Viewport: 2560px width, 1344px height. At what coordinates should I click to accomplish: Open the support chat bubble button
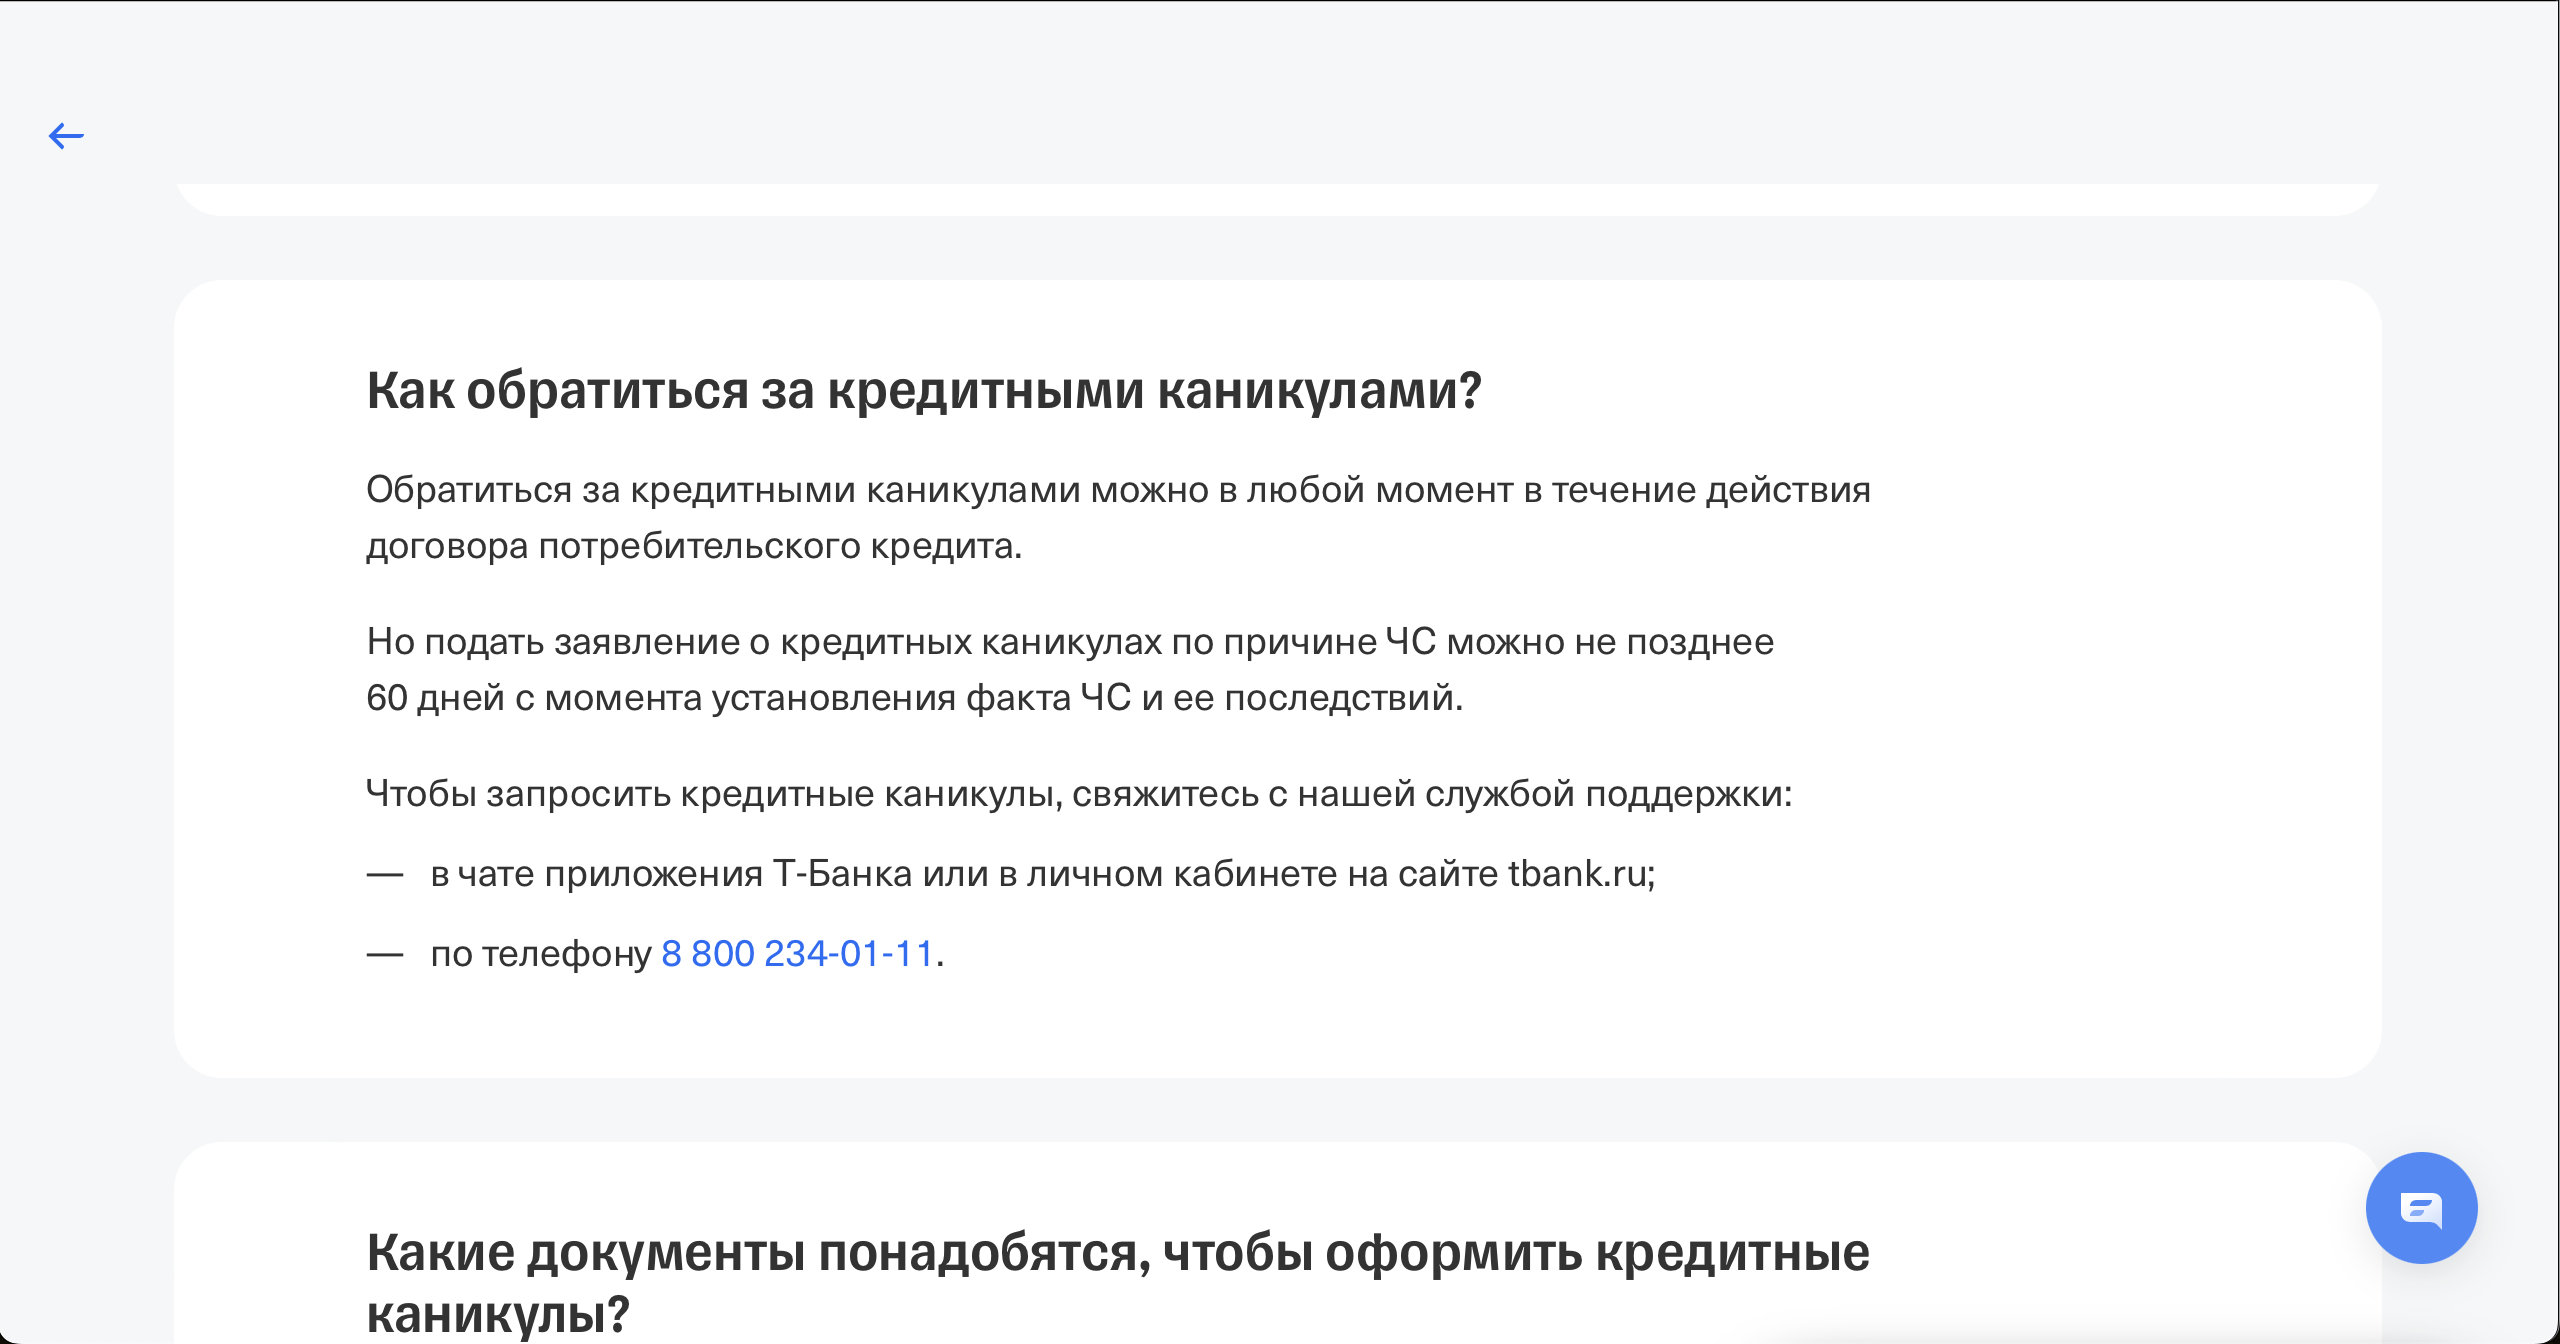[2421, 1208]
